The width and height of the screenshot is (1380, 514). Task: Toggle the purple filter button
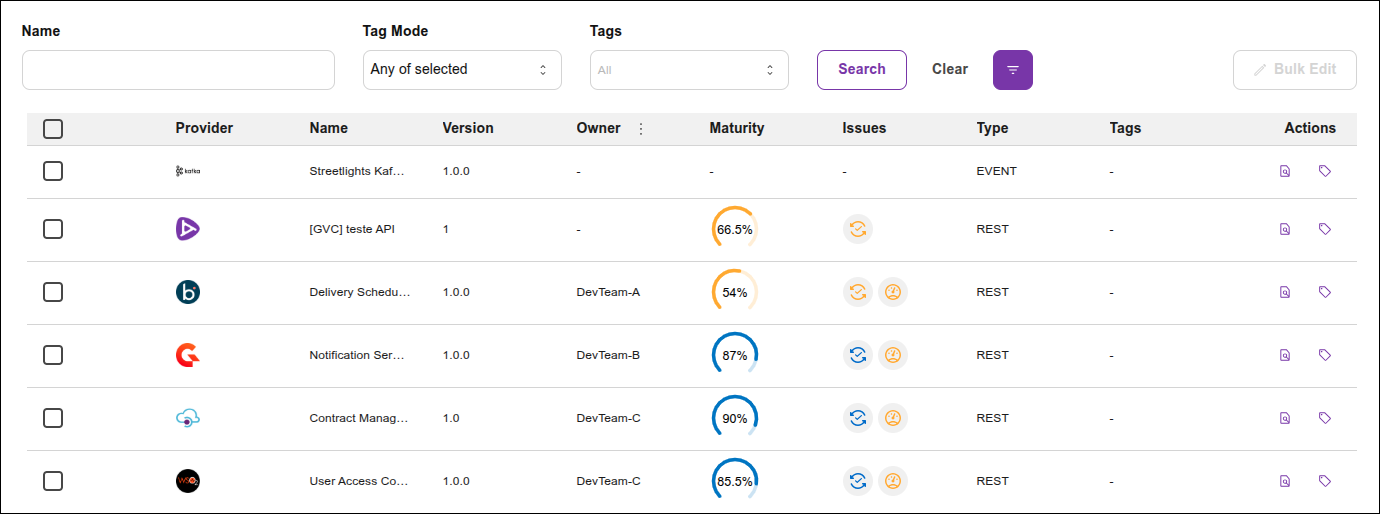coord(1013,70)
